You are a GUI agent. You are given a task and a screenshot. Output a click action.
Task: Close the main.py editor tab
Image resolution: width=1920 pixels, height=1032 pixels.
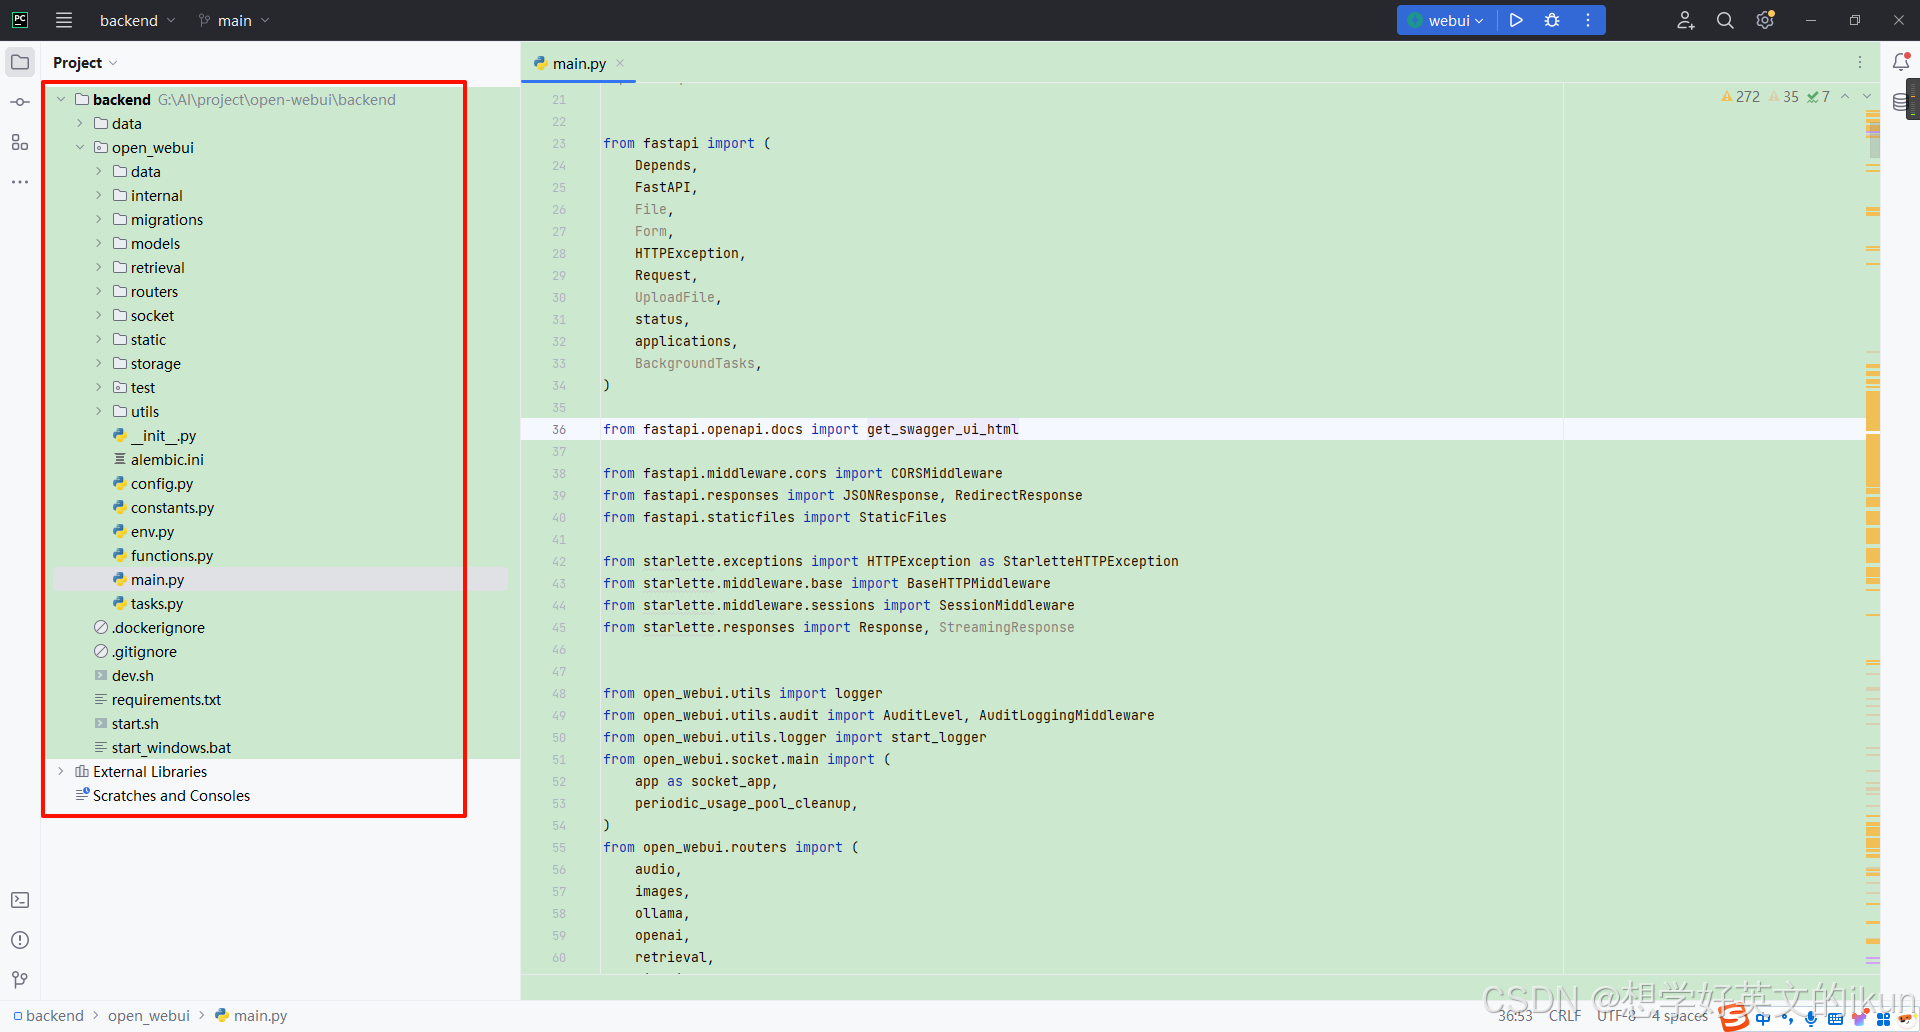pyautogui.click(x=620, y=63)
